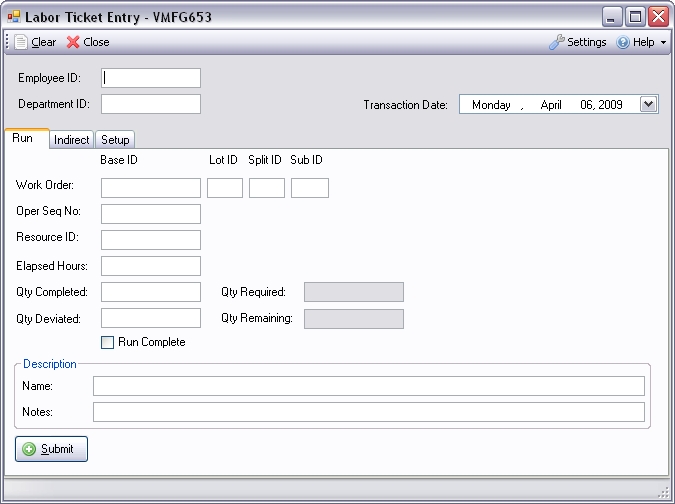Click the status bar resize grip

[x=664, y=492]
